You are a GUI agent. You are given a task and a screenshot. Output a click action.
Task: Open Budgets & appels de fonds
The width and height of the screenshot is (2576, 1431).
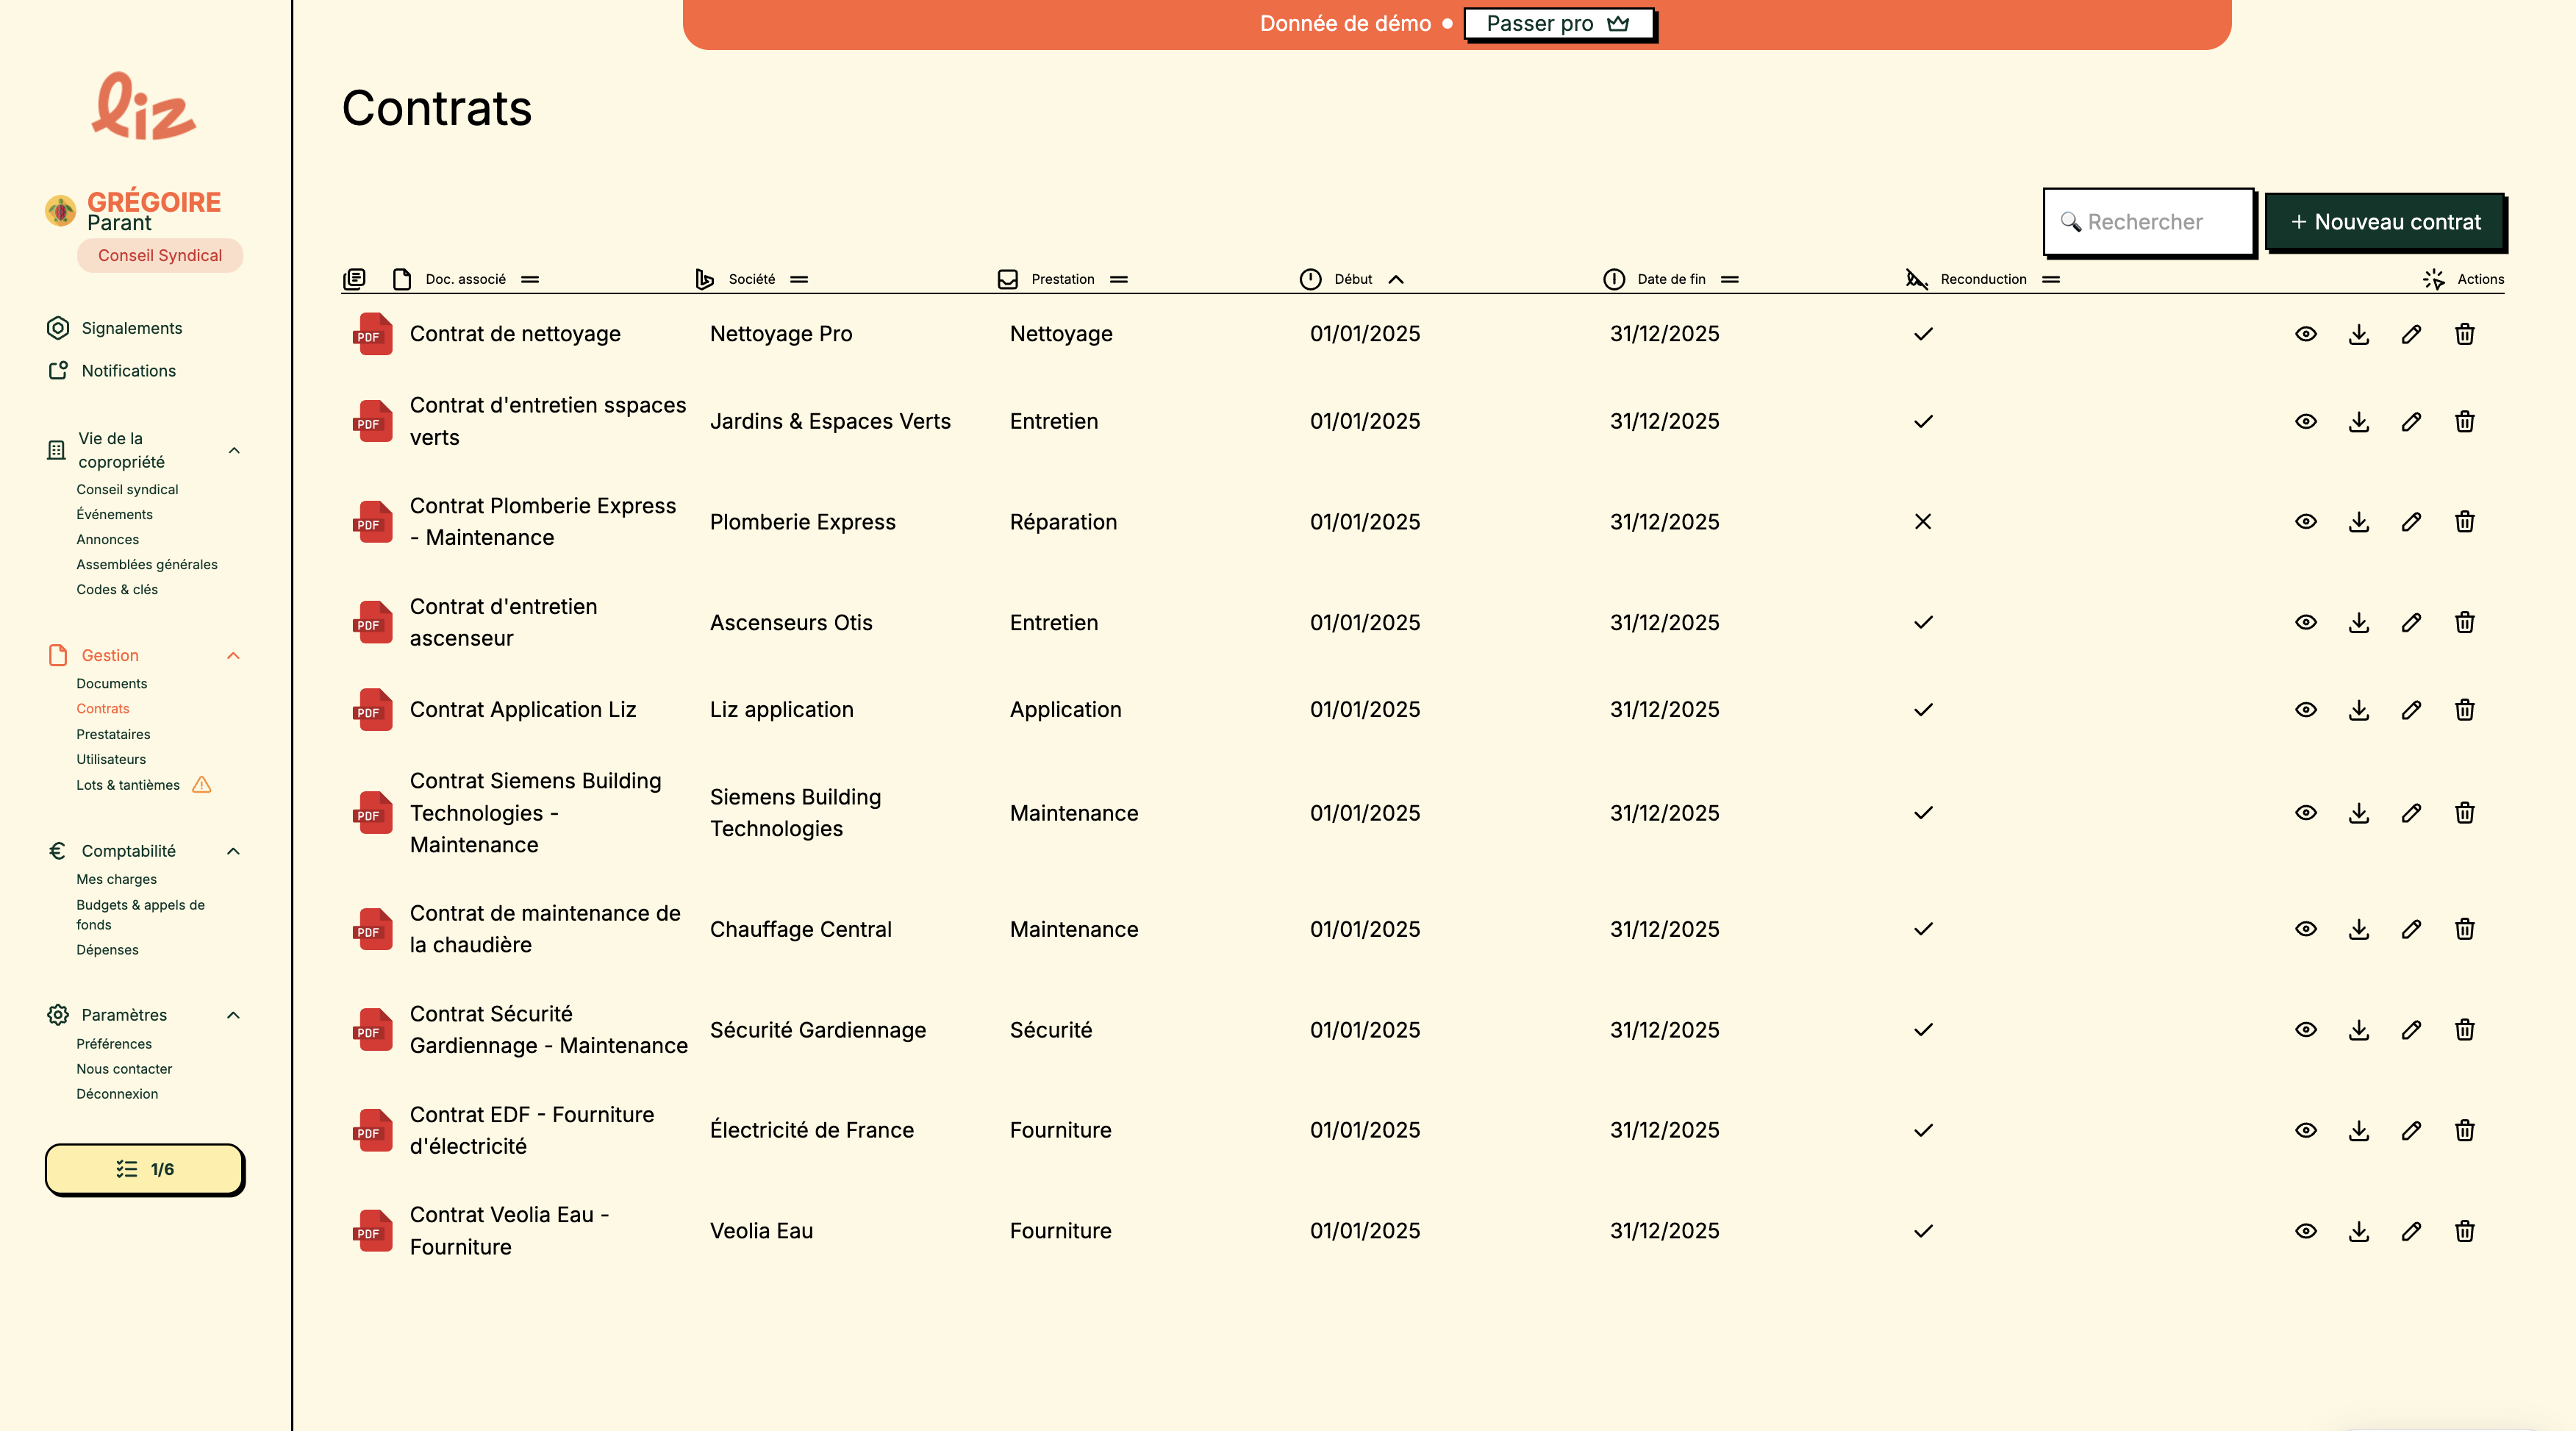coord(140,914)
